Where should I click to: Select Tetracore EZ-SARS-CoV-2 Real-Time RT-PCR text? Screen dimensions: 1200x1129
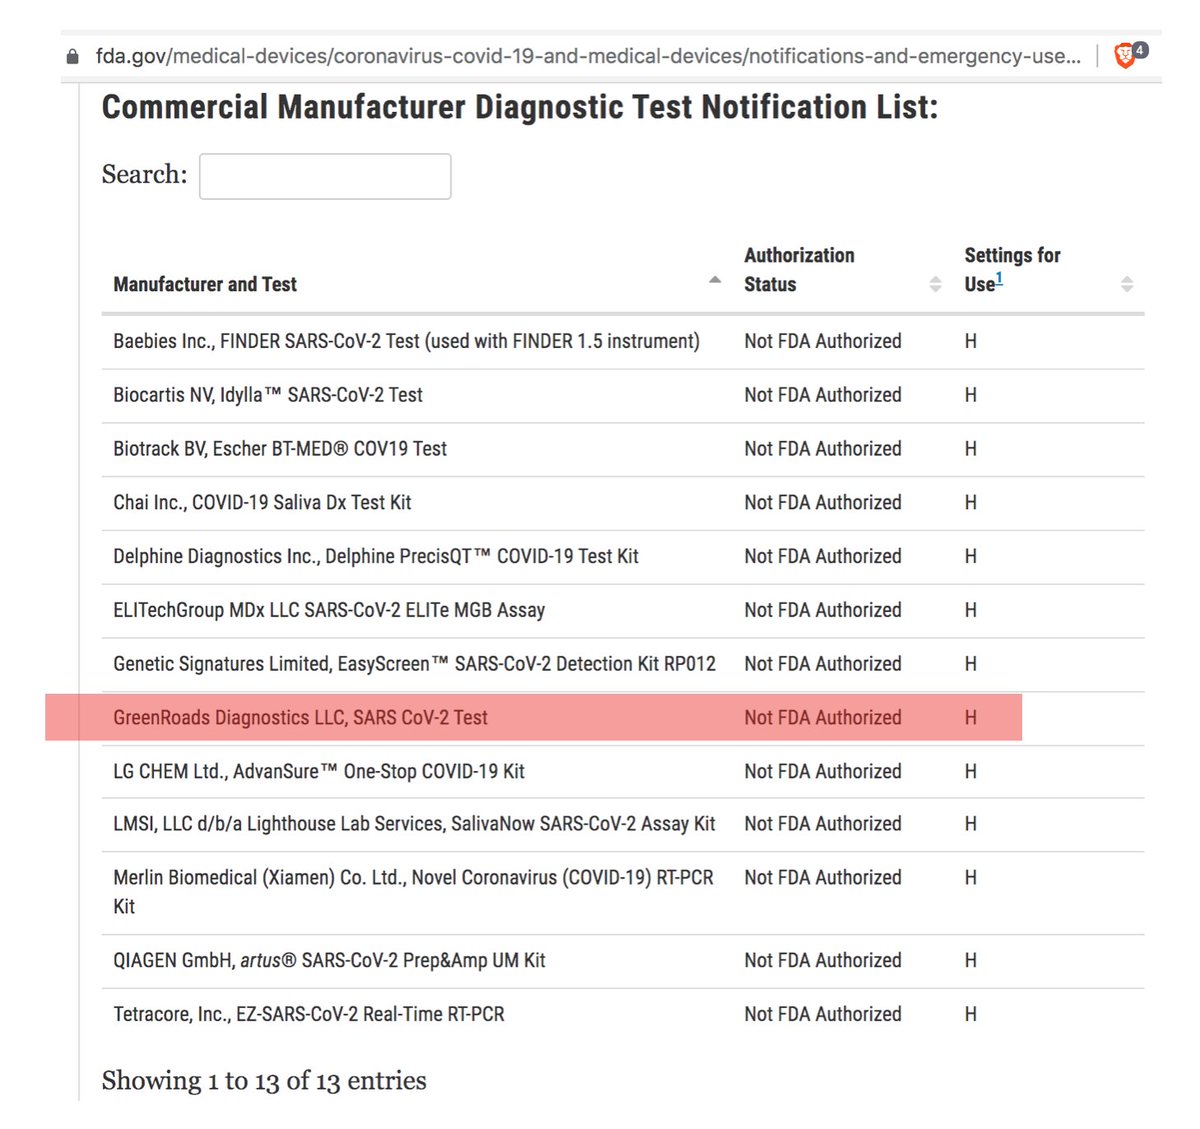coord(309,1014)
